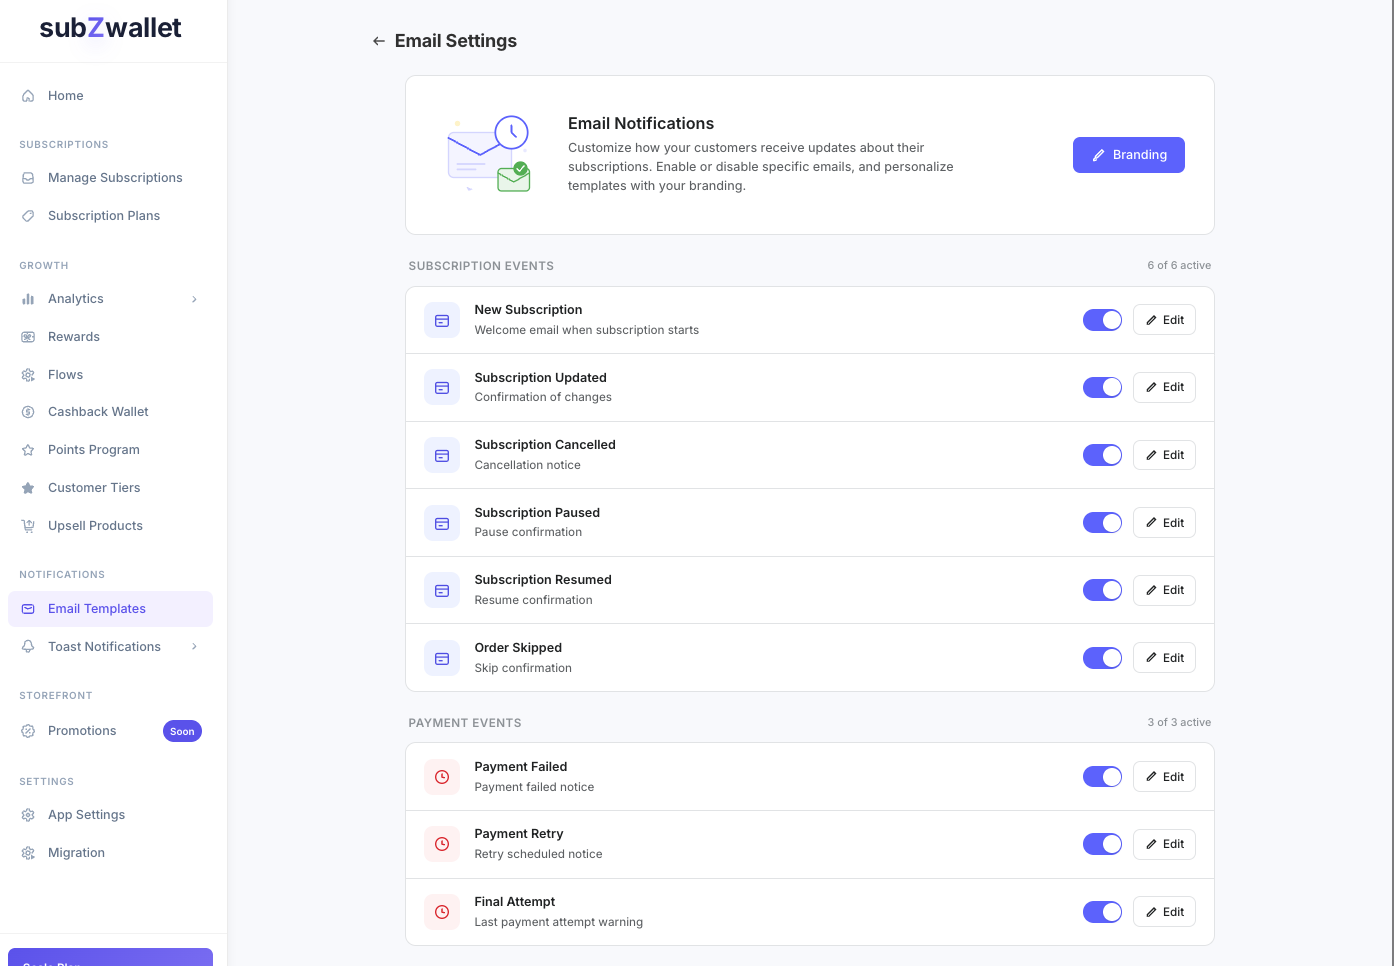Click the Rewards sidebar icon

[x=28, y=337]
